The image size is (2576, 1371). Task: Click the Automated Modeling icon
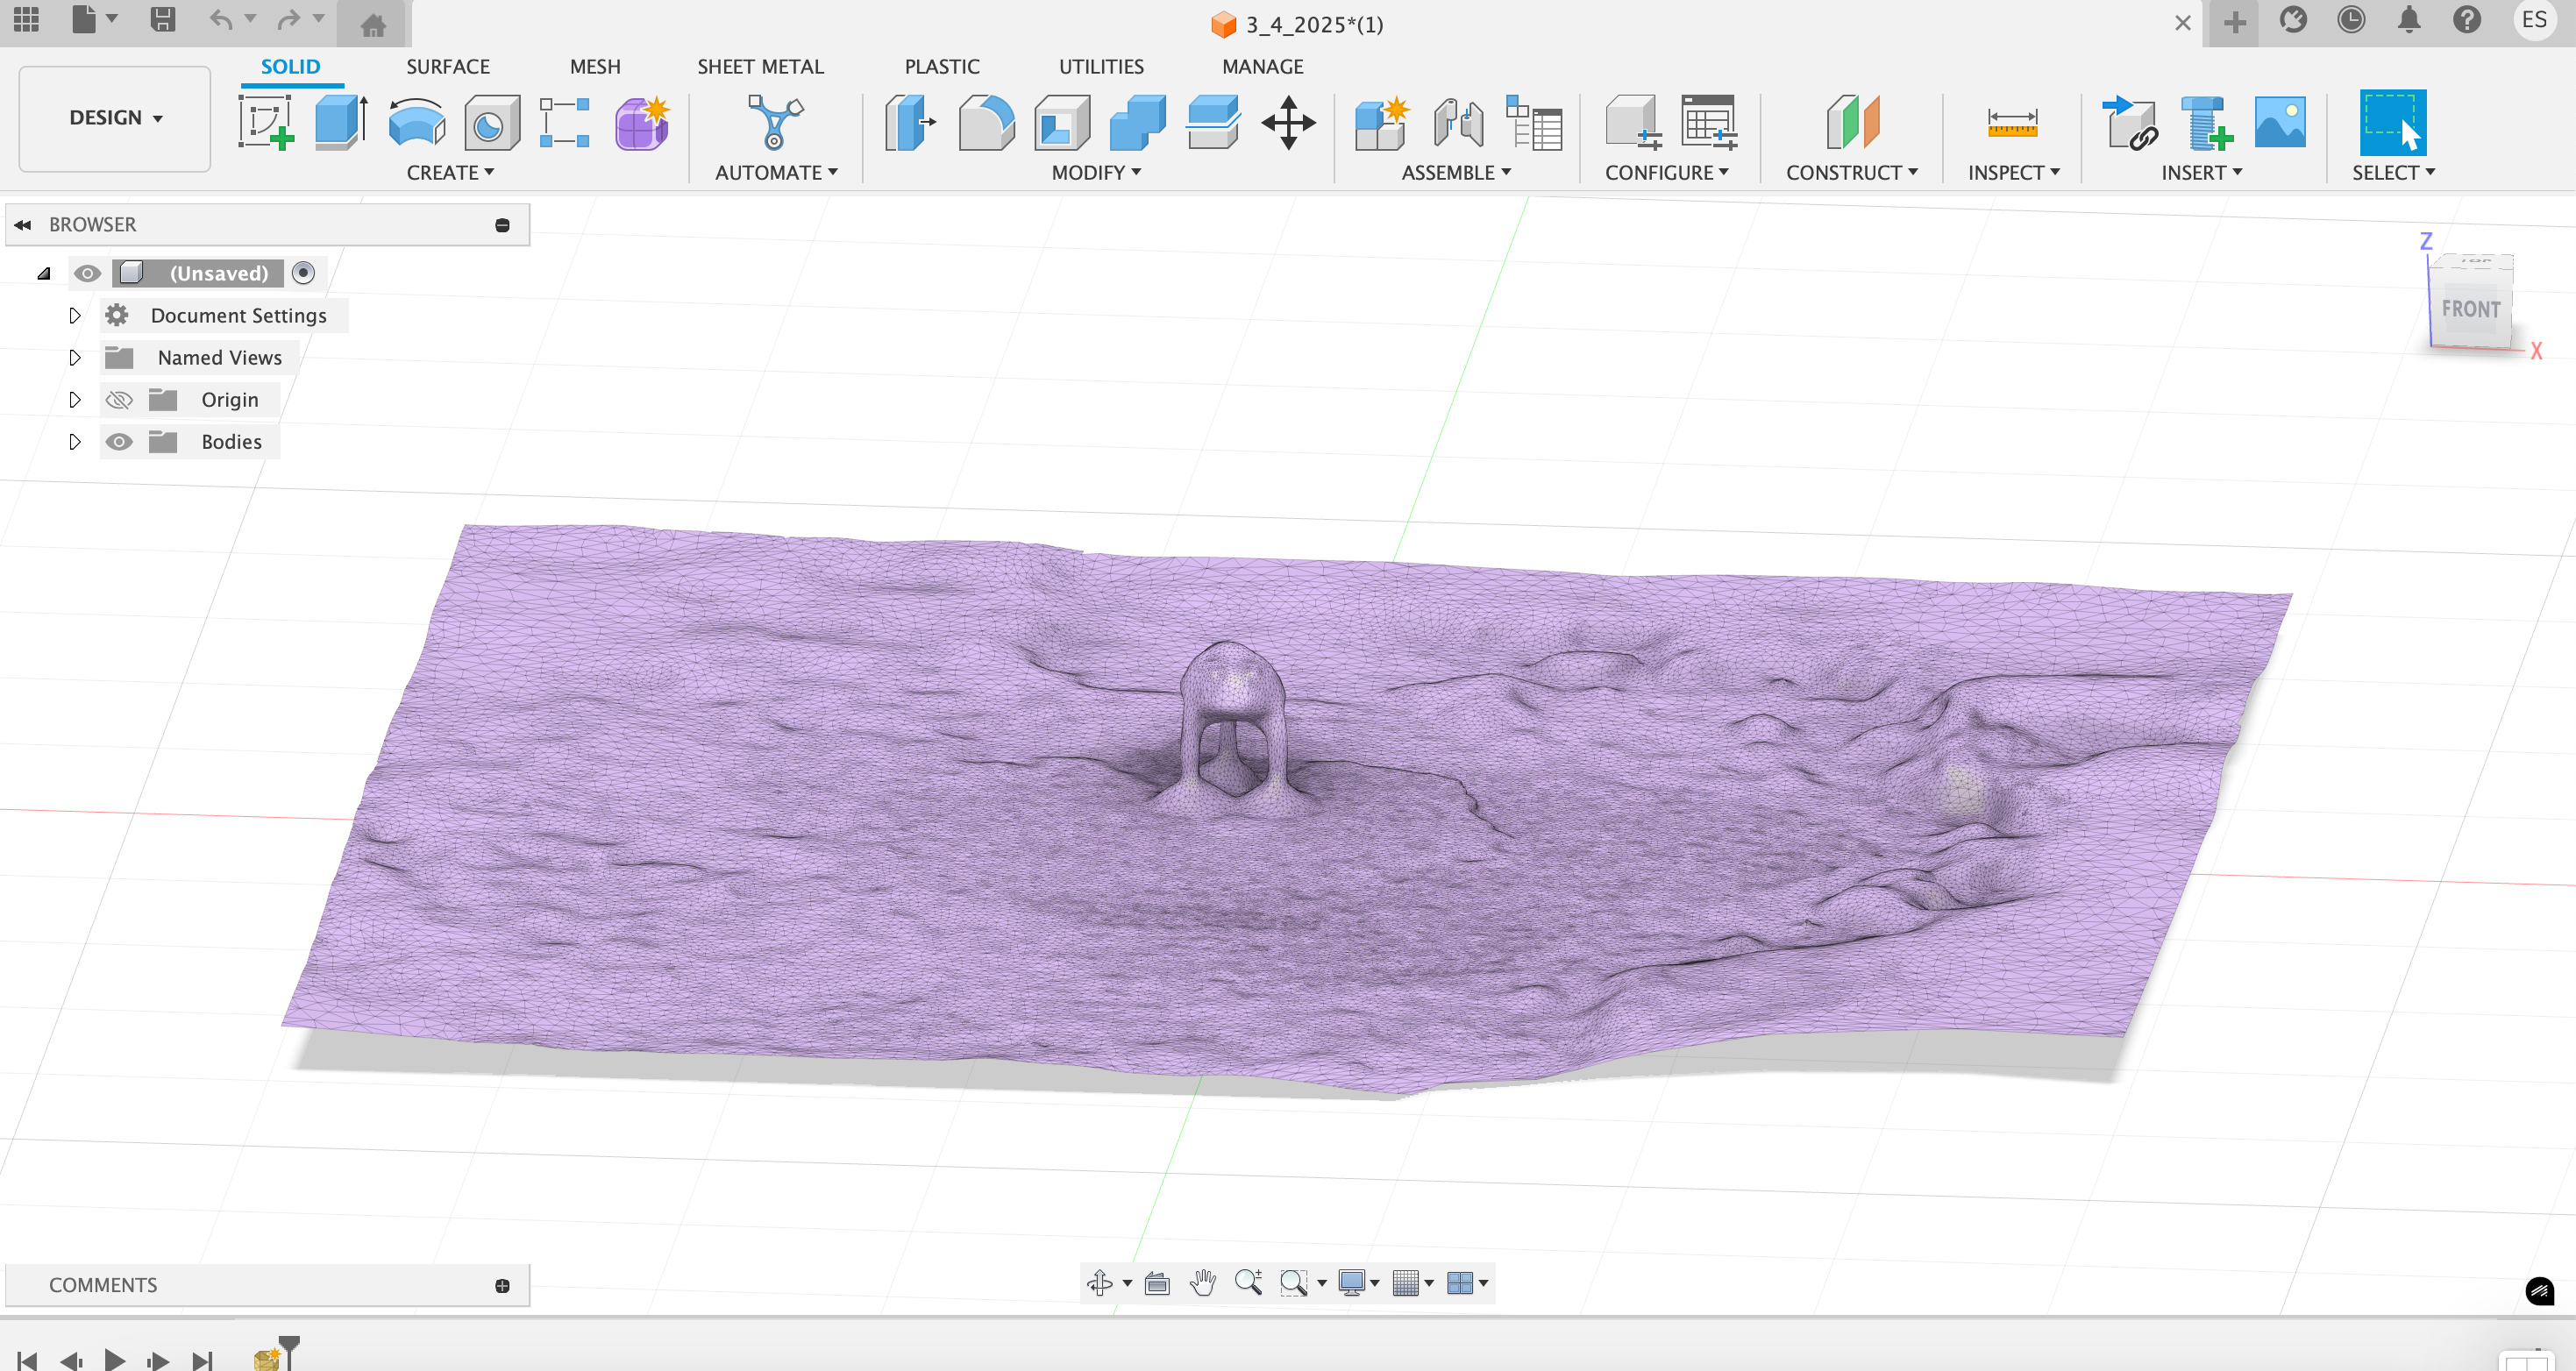[775, 122]
